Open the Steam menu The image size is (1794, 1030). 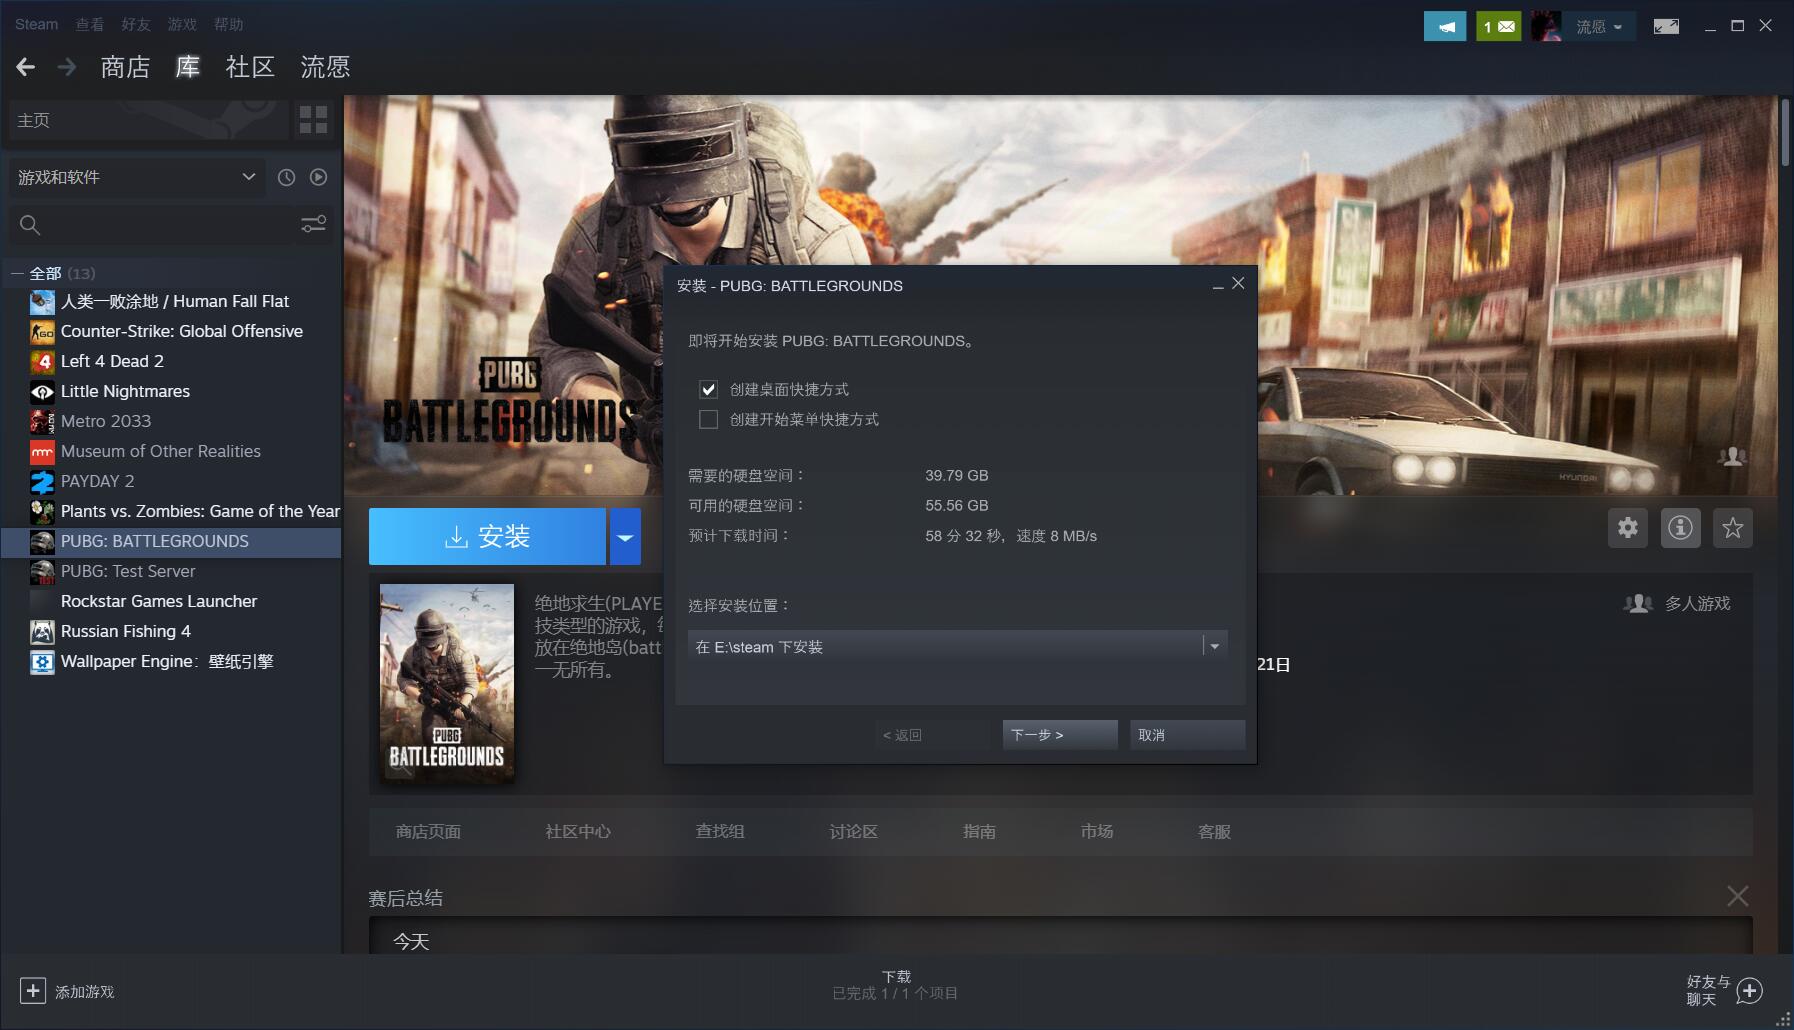tap(37, 24)
